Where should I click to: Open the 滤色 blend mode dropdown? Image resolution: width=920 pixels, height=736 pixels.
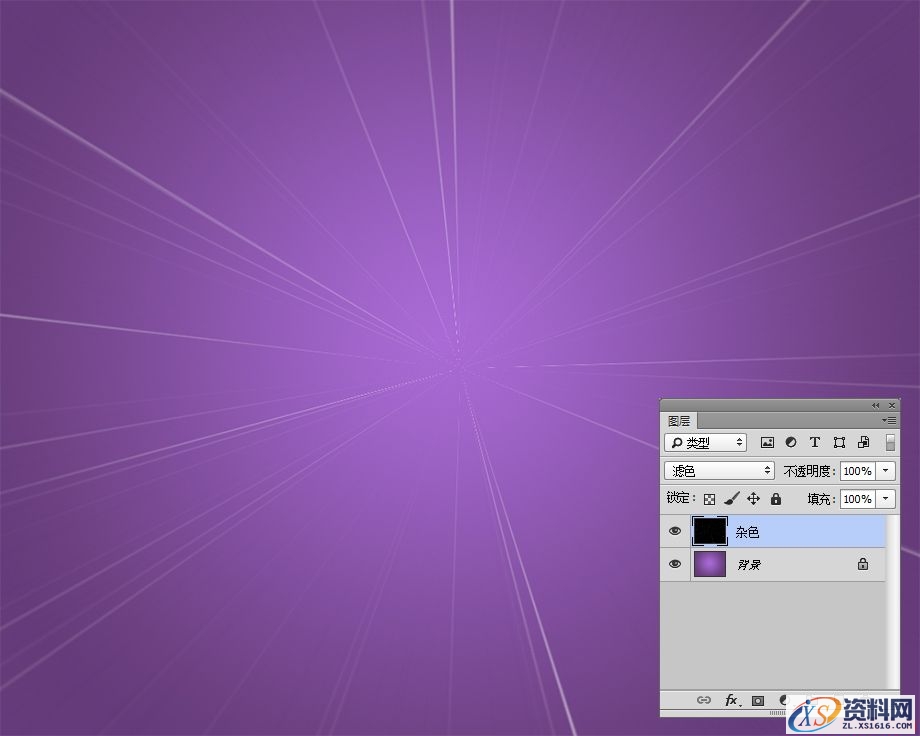coord(719,470)
